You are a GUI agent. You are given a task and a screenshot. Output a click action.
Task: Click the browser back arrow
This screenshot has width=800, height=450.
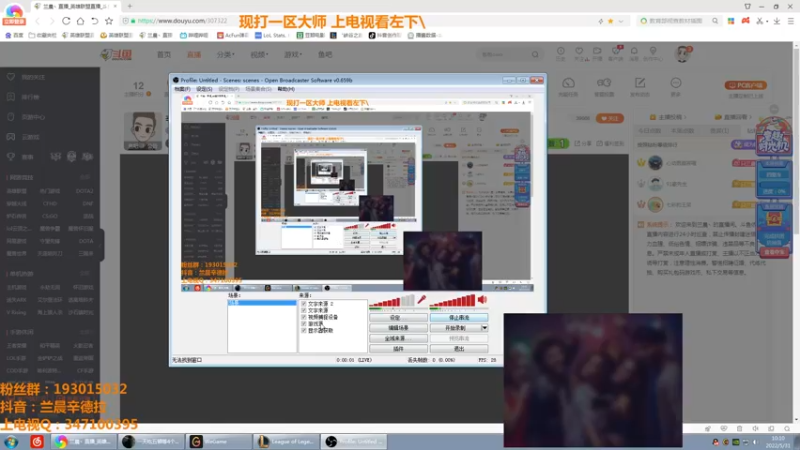37,21
